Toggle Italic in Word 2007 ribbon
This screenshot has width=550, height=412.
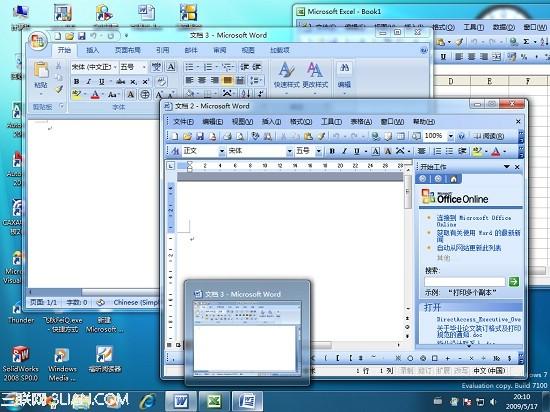point(88,81)
